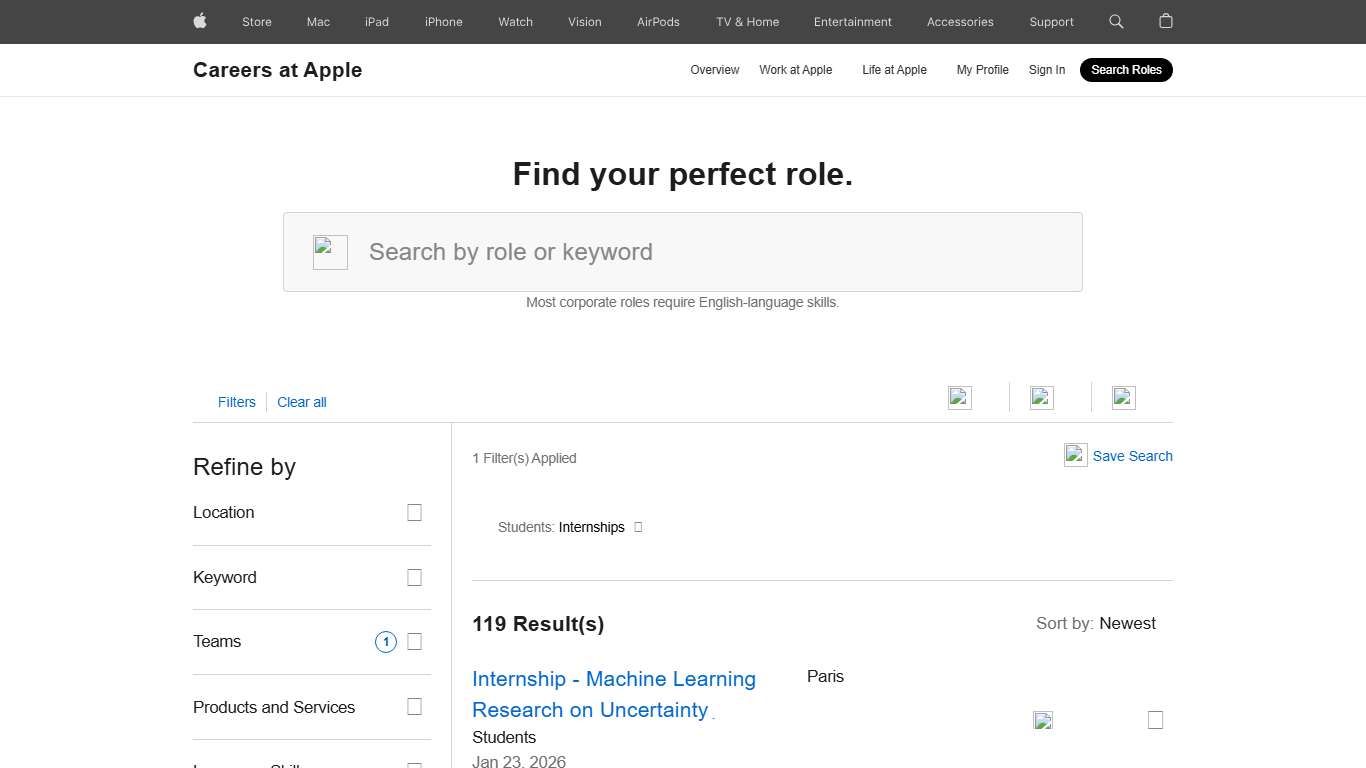
Task: Open the iPhone menu item
Action: [x=443, y=21]
